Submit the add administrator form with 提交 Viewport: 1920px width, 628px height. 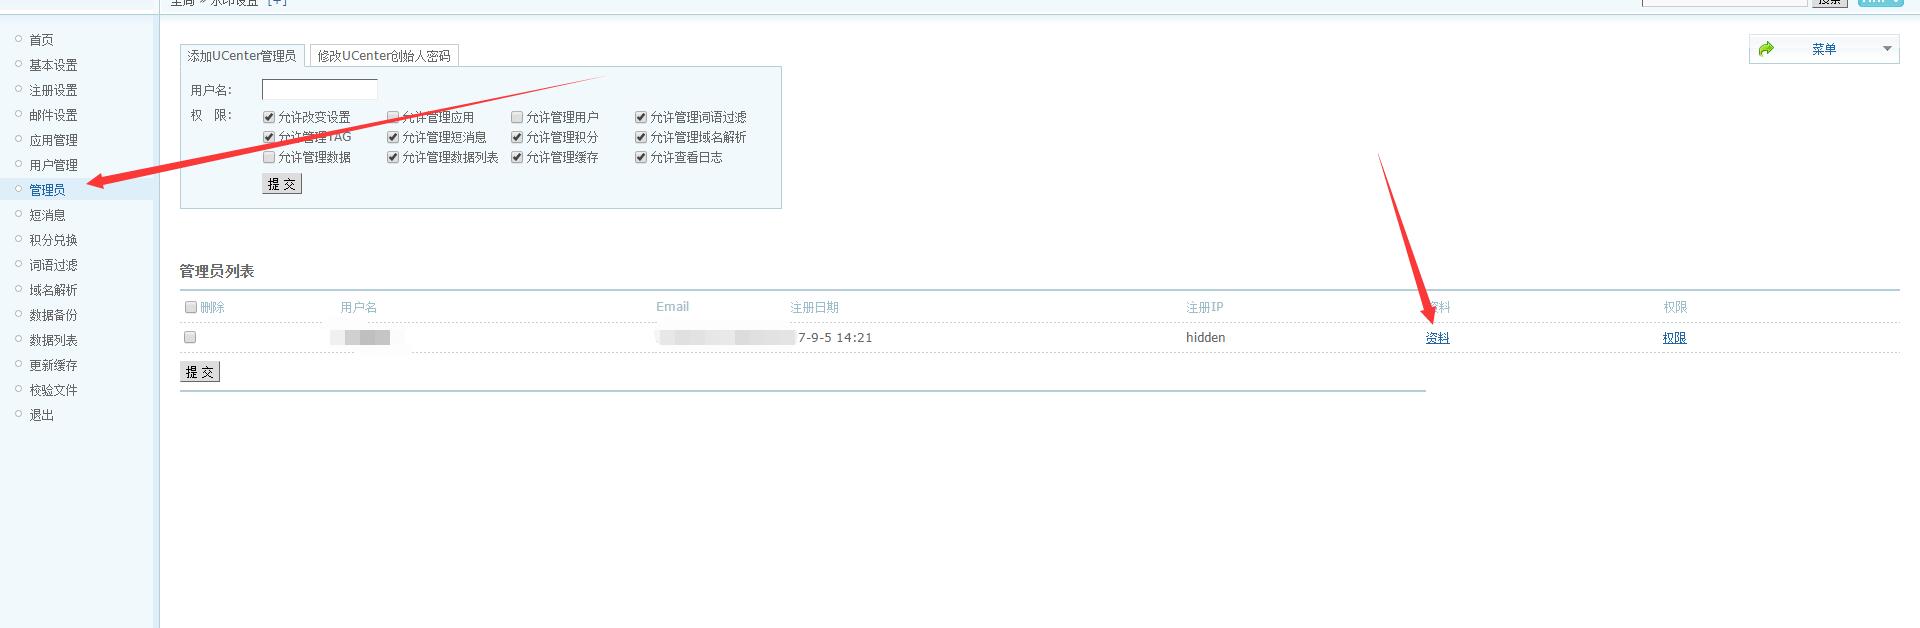pyautogui.click(x=282, y=184)
